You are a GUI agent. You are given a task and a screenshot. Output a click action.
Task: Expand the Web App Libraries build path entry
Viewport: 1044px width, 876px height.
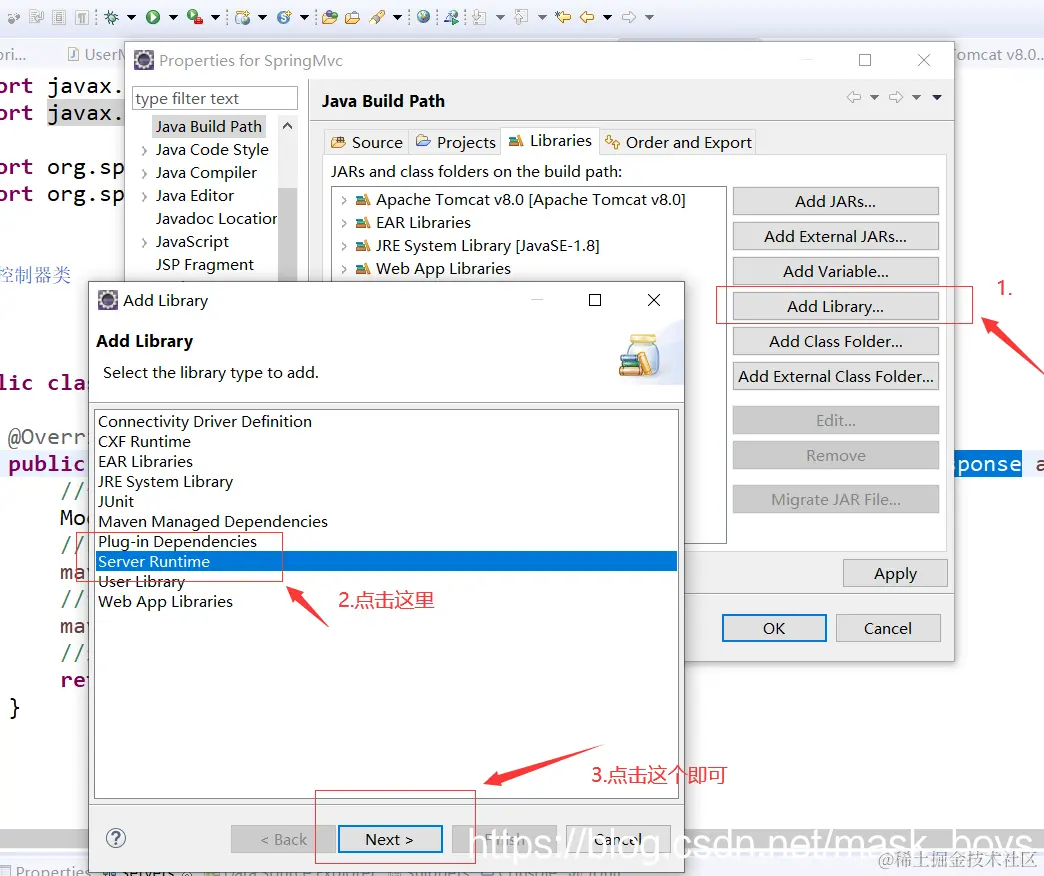coord(344,269)
